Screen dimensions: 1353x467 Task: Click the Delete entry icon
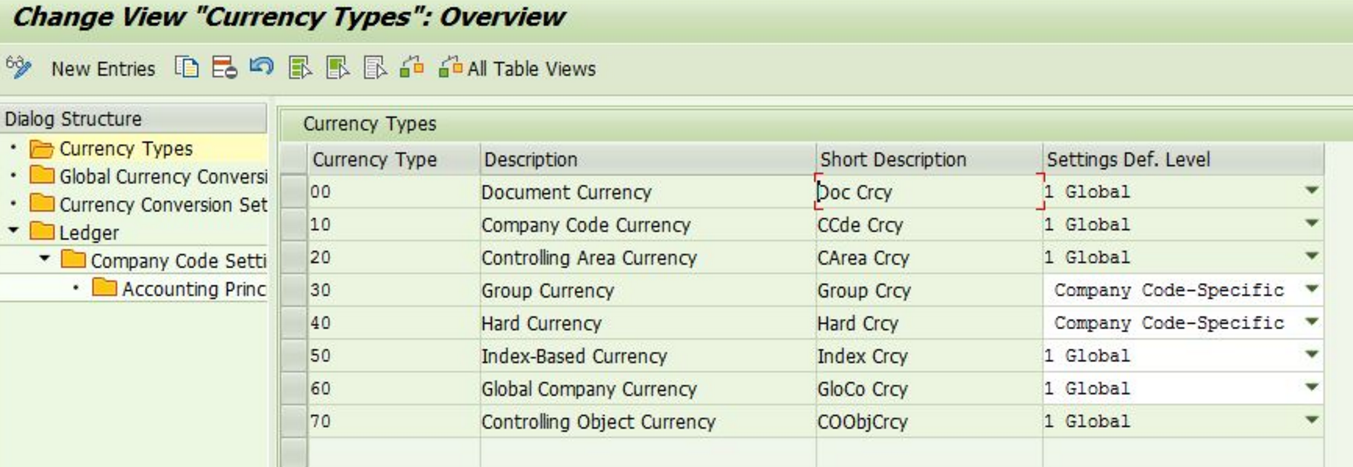224,67
